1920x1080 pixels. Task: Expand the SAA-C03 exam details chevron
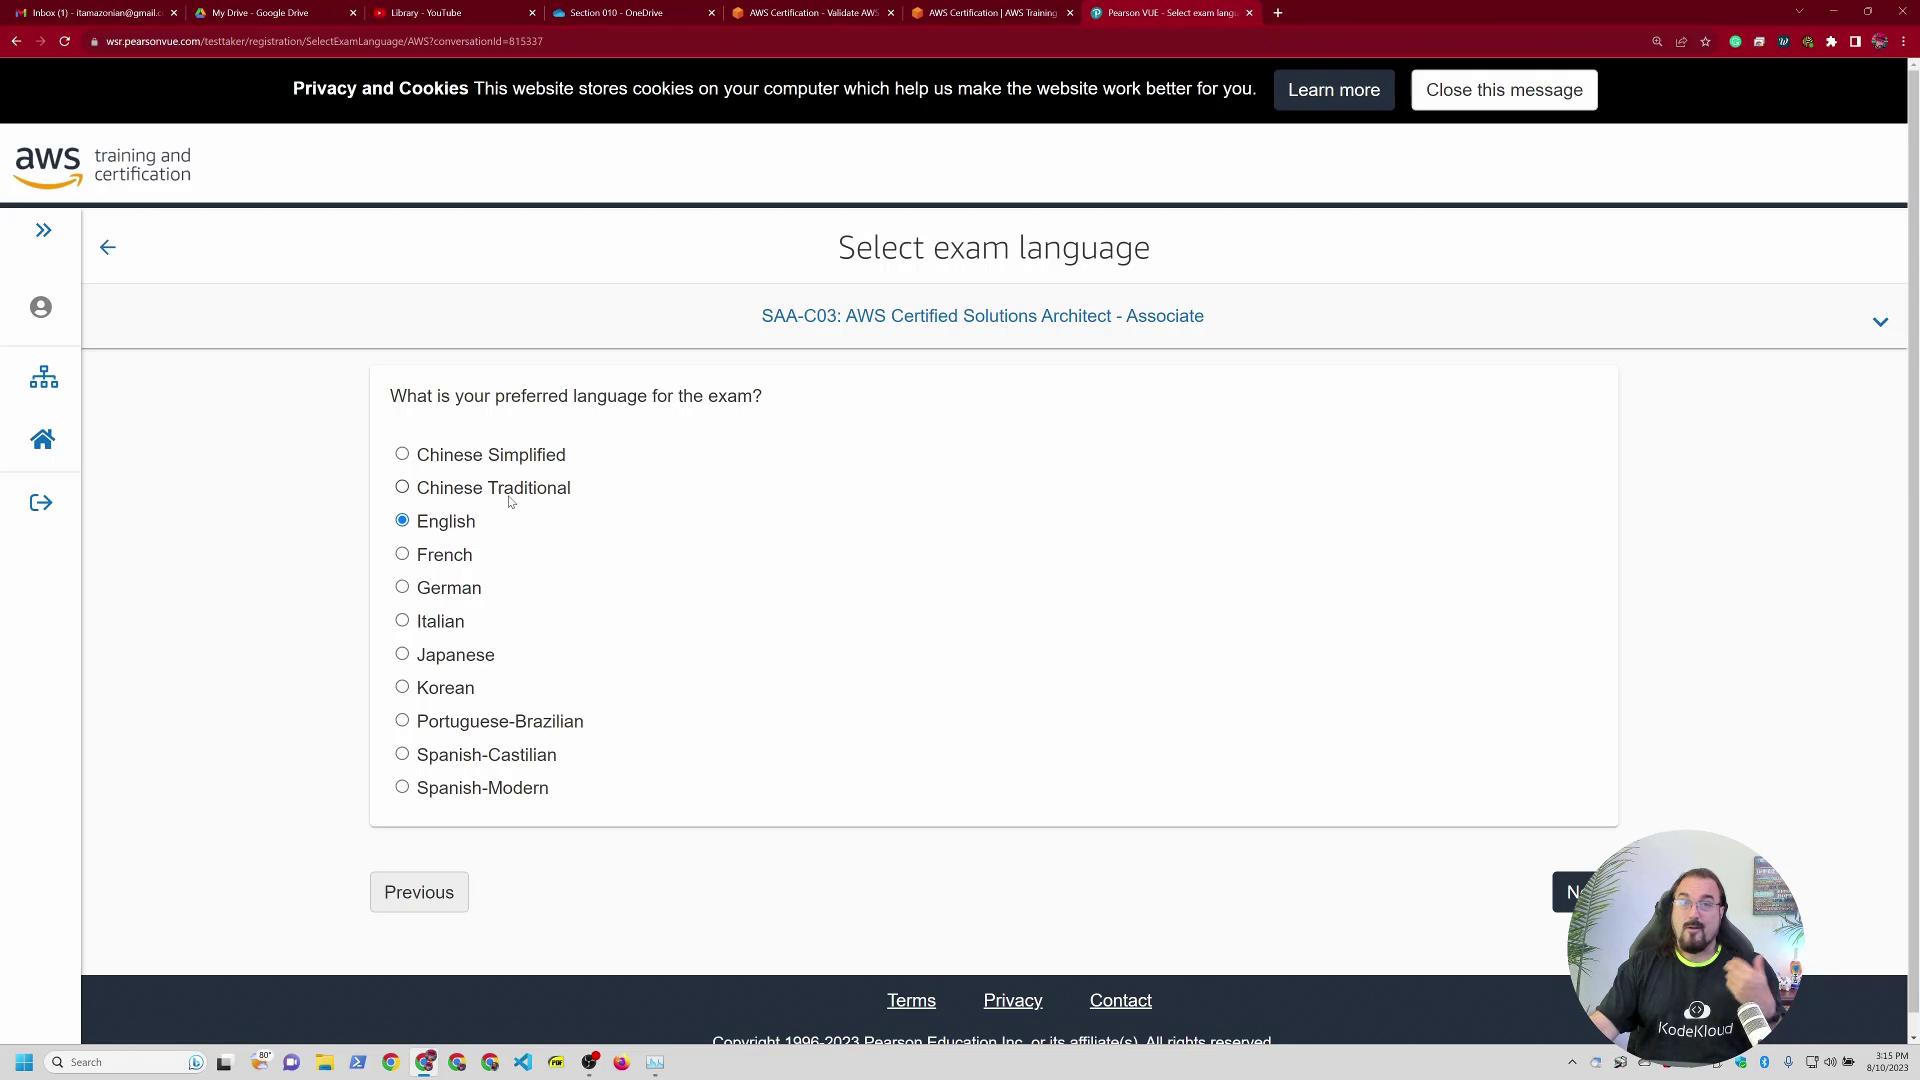click(1880, 322)
